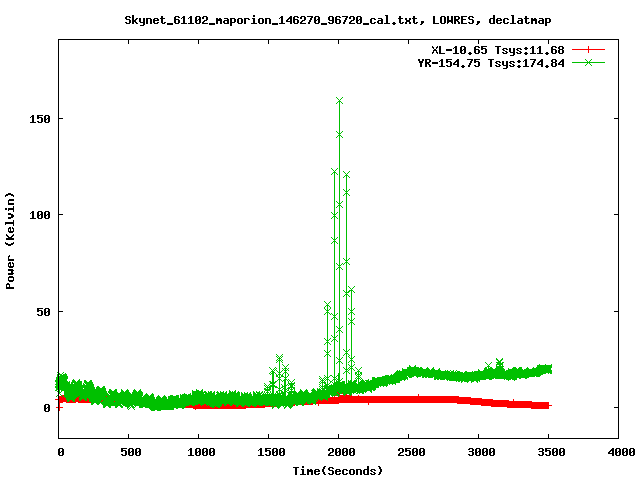This screenshot has height=480, width=640.
Task: Click the 150 tick label on the y-axis
Action: (x=40, y=118)
